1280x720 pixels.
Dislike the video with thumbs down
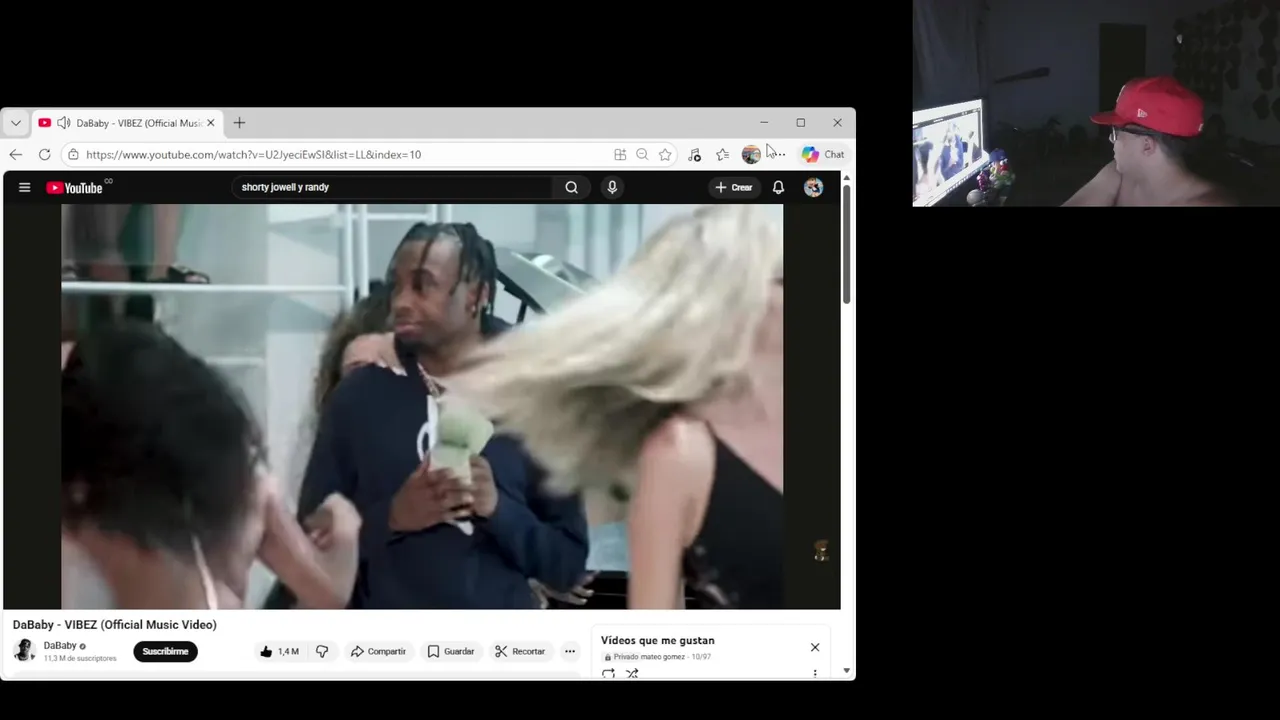(322, 651)
